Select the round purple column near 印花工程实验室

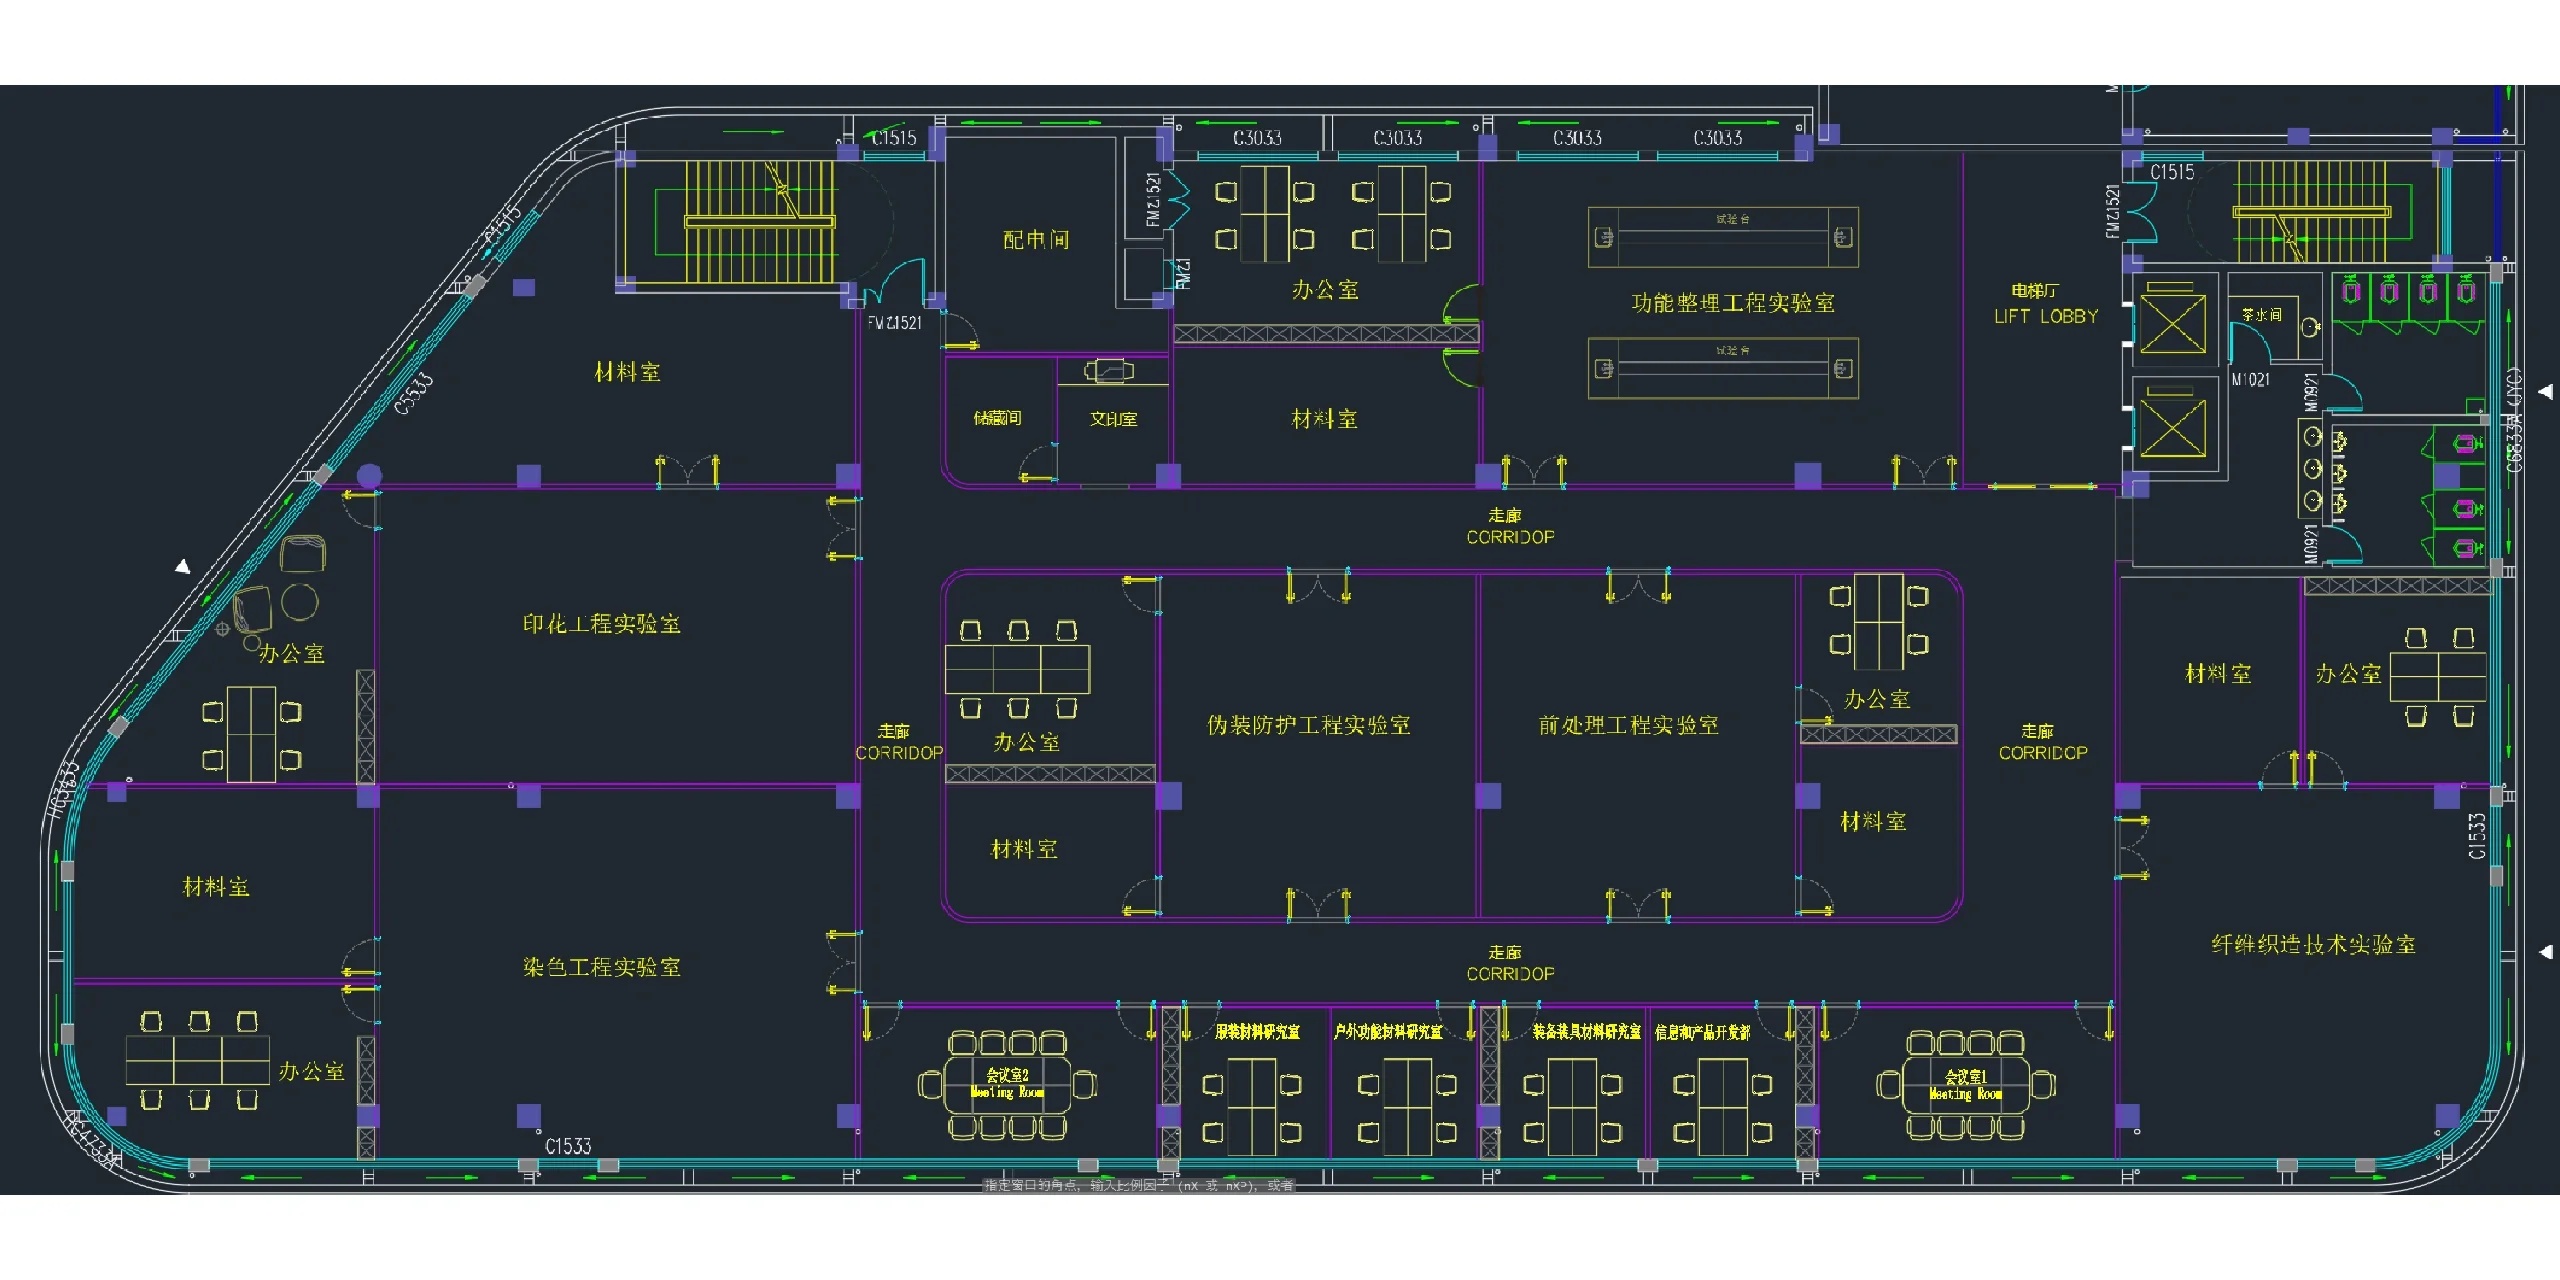coord(369,476)
